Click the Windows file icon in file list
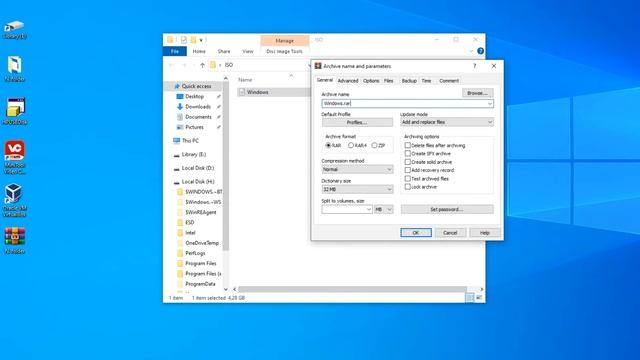 242,92
